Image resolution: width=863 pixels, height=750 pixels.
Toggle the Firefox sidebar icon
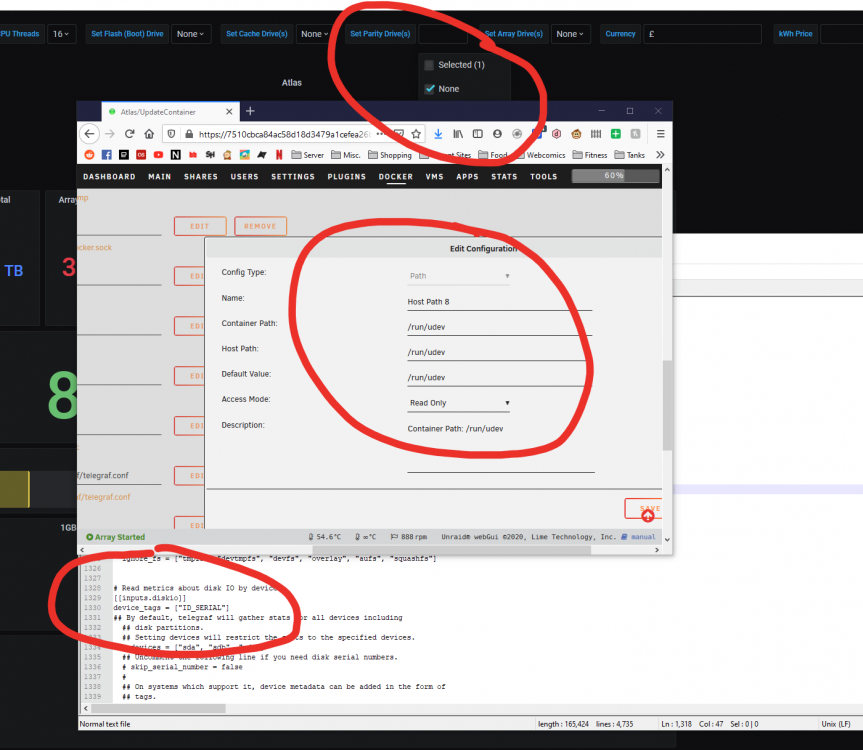(x=478, y=134)
